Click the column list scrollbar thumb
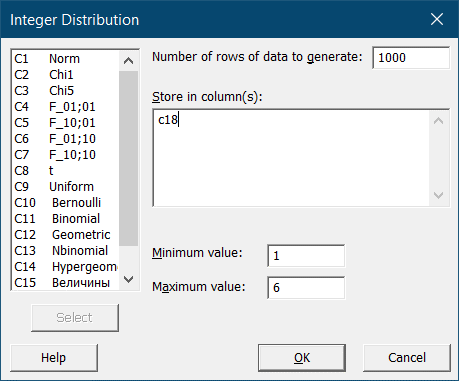Image resolution: width=459 pixels, height=381 pixels. [128, 158]
